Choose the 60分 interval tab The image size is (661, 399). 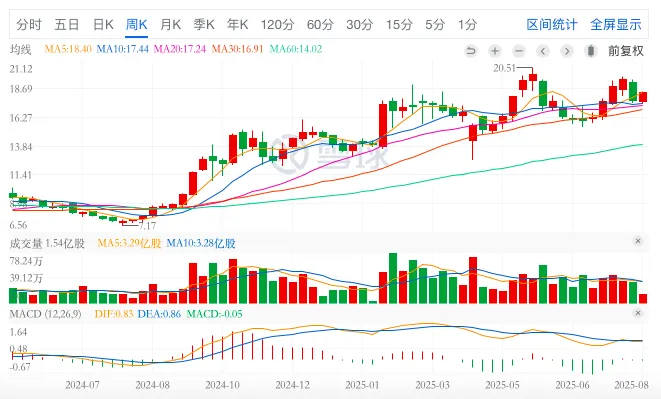click(320, 24)
